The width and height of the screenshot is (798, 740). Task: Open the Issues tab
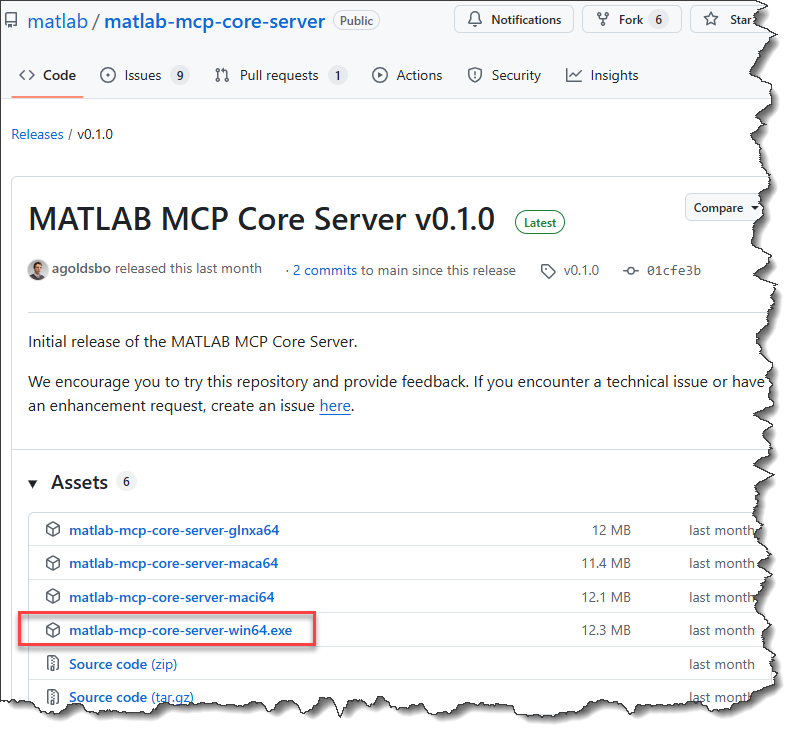pyautogui.click(x=144, y=75)
